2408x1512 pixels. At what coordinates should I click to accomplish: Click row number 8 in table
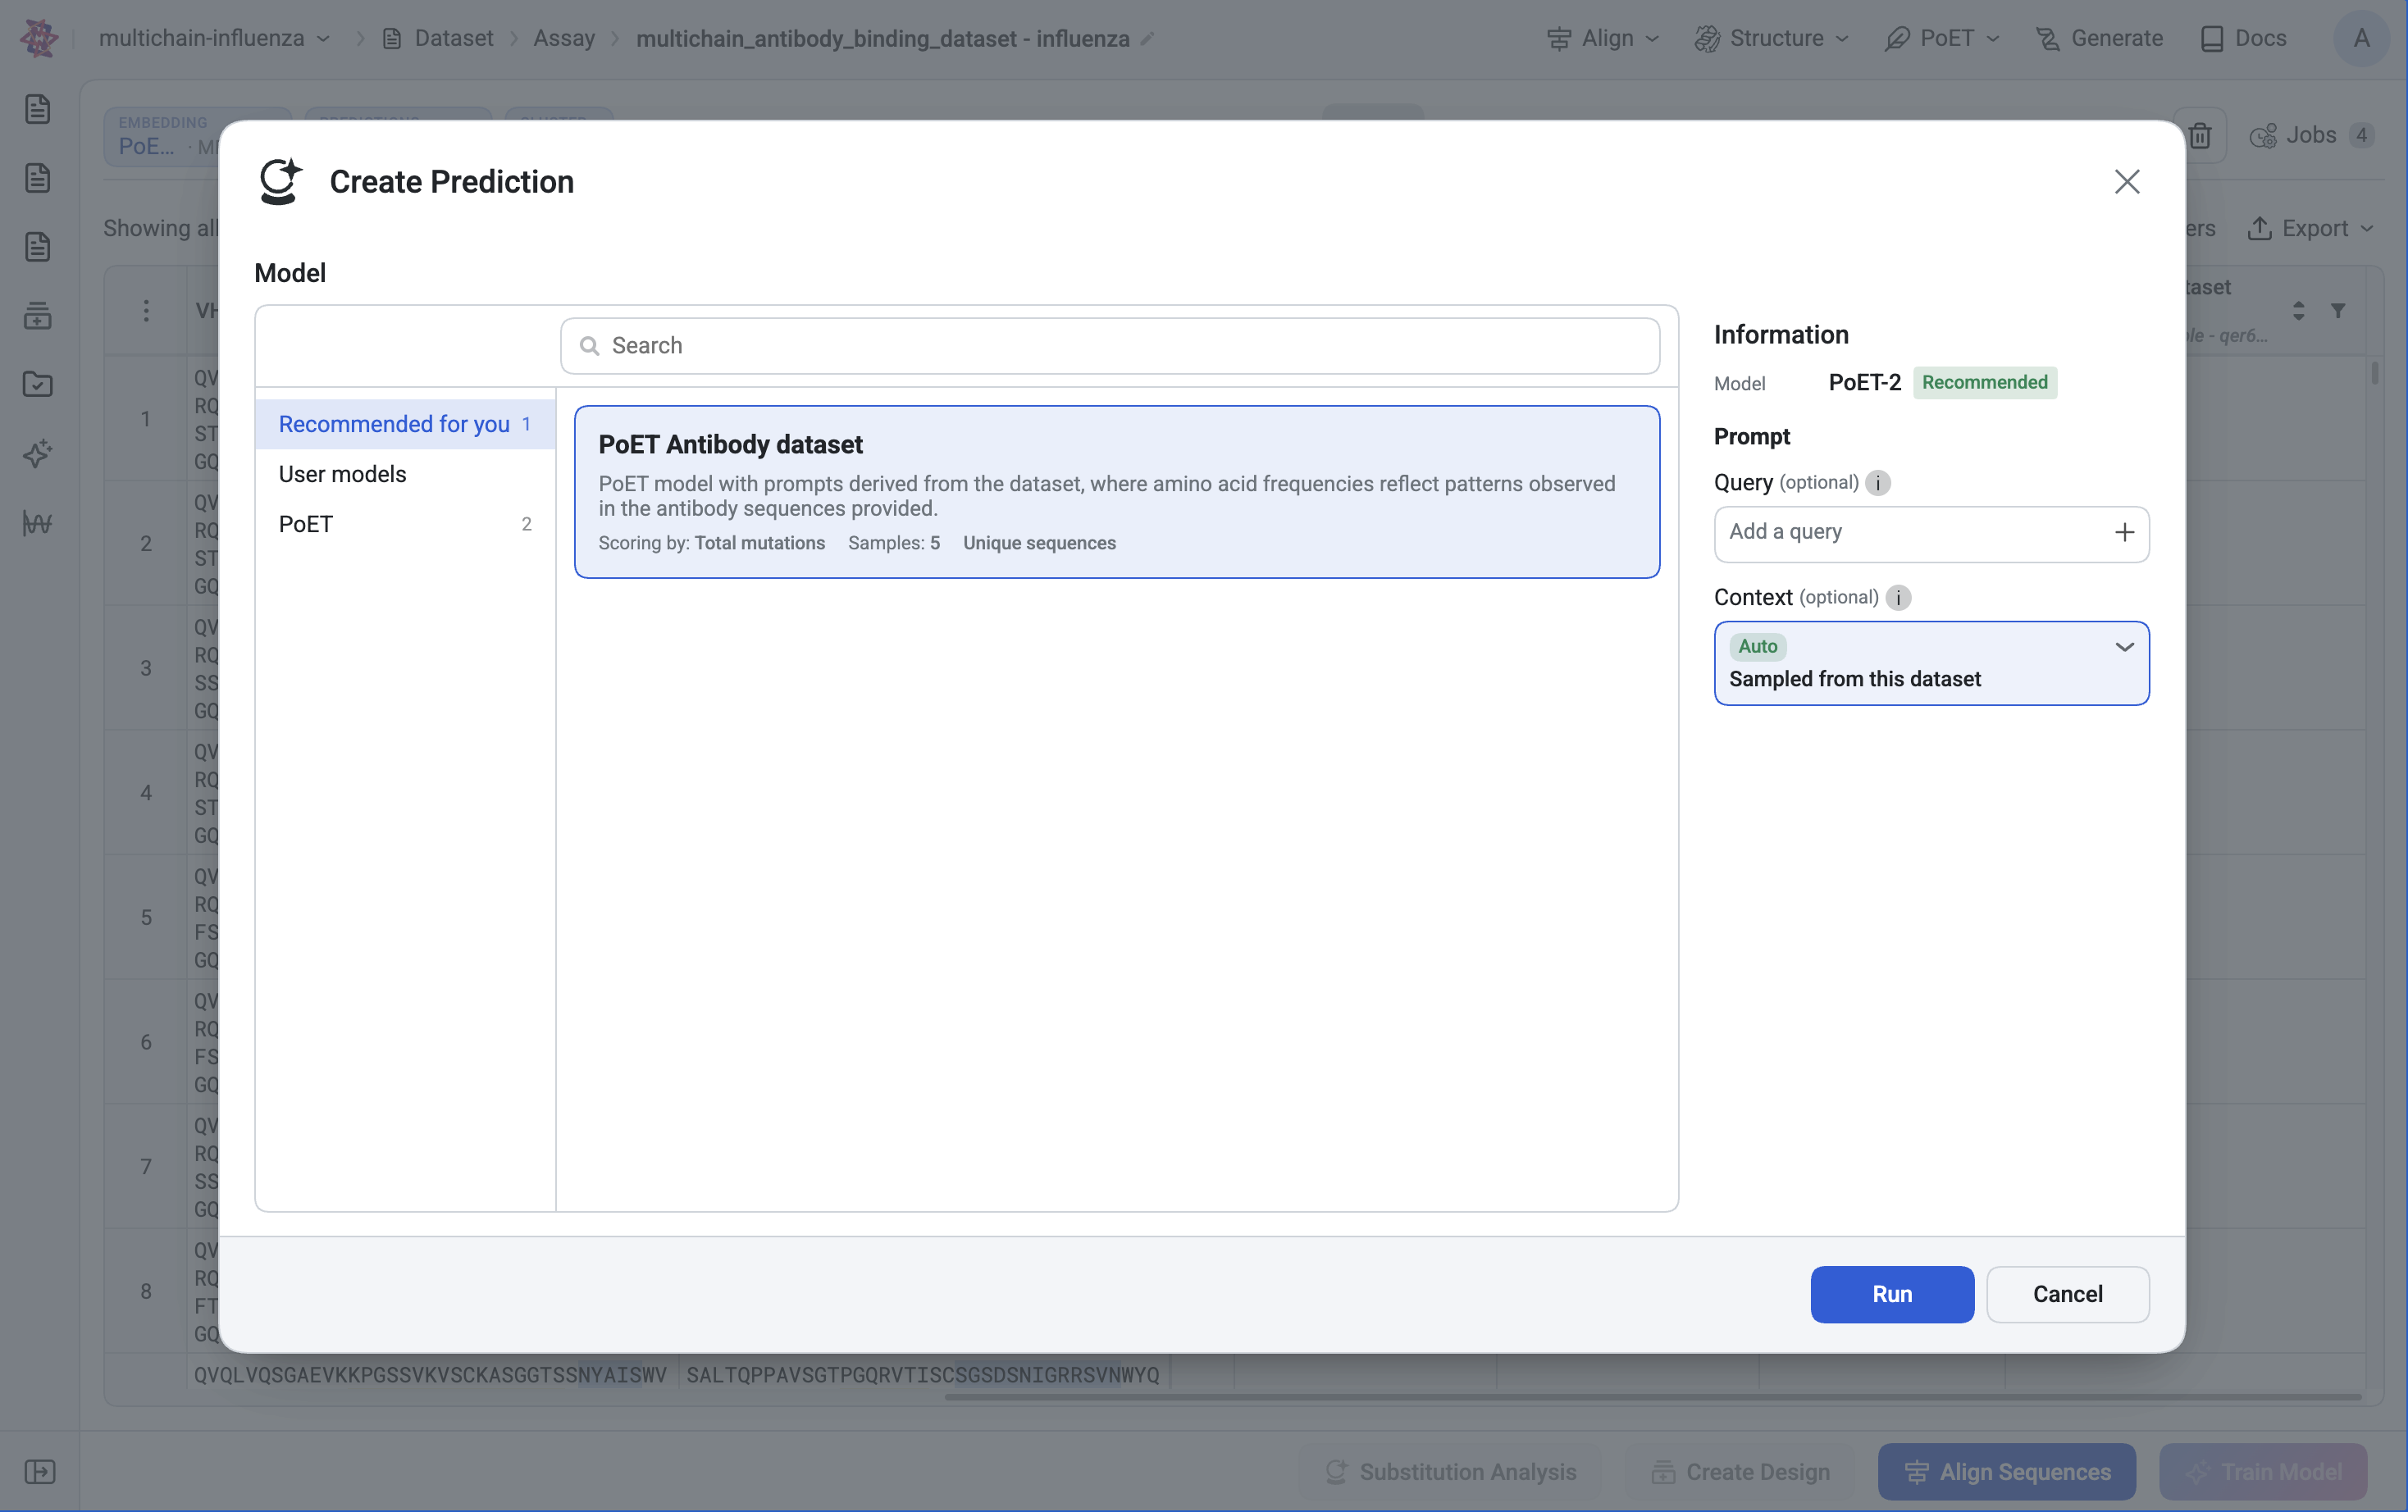(146, 1292)
